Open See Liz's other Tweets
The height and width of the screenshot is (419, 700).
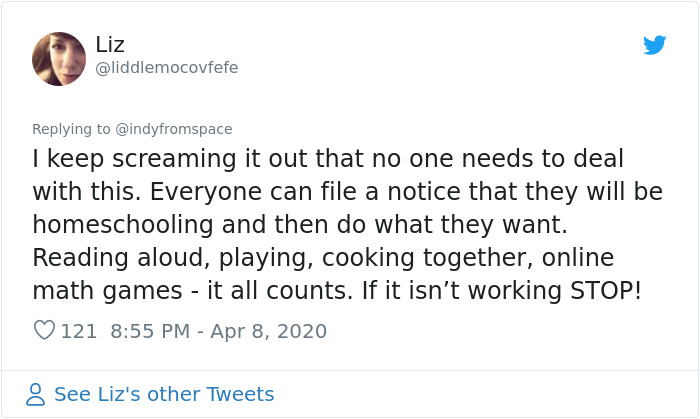(164, 394)
